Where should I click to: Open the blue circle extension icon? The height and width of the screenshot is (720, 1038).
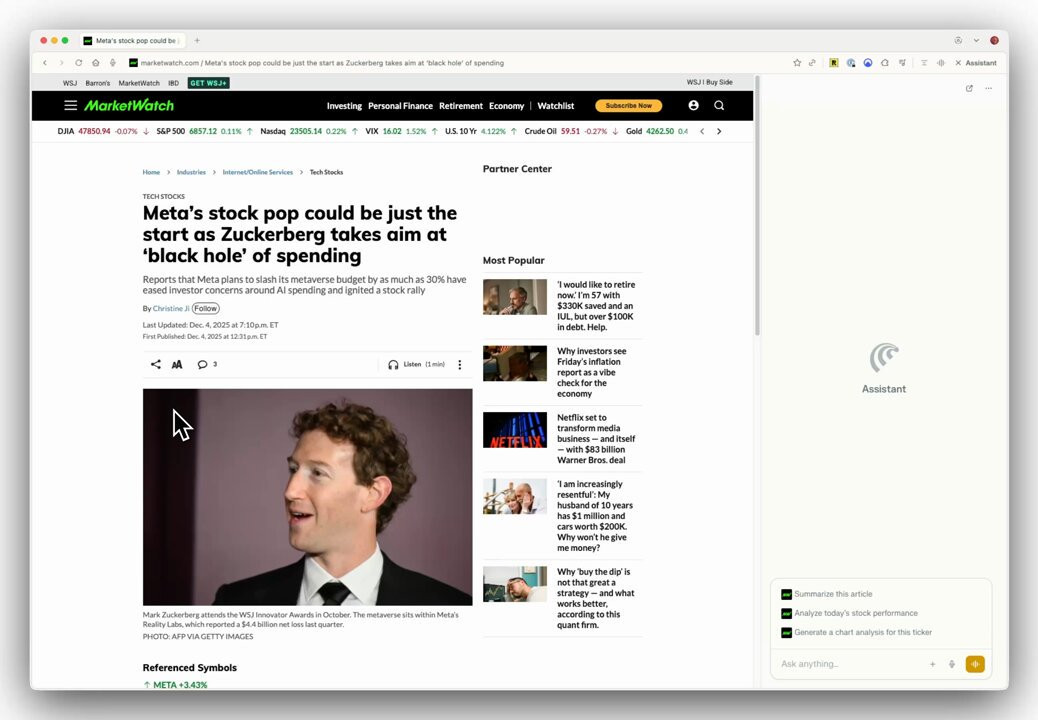tap(867, 63)
